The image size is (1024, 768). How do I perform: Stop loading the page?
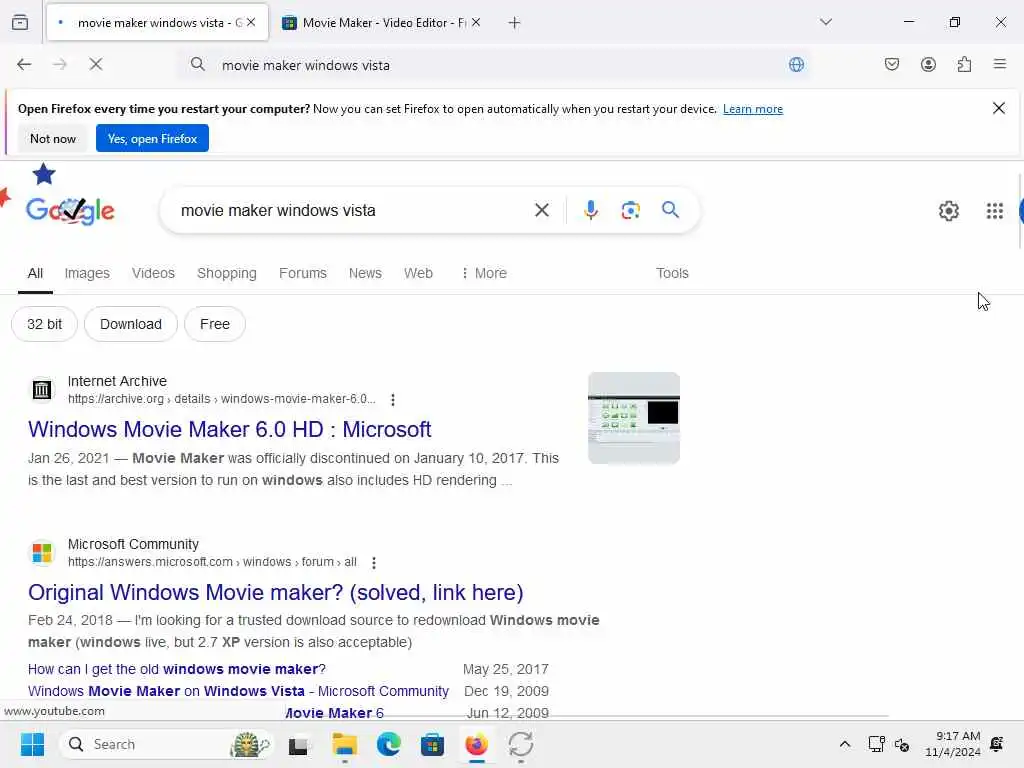tap(95, 64)
